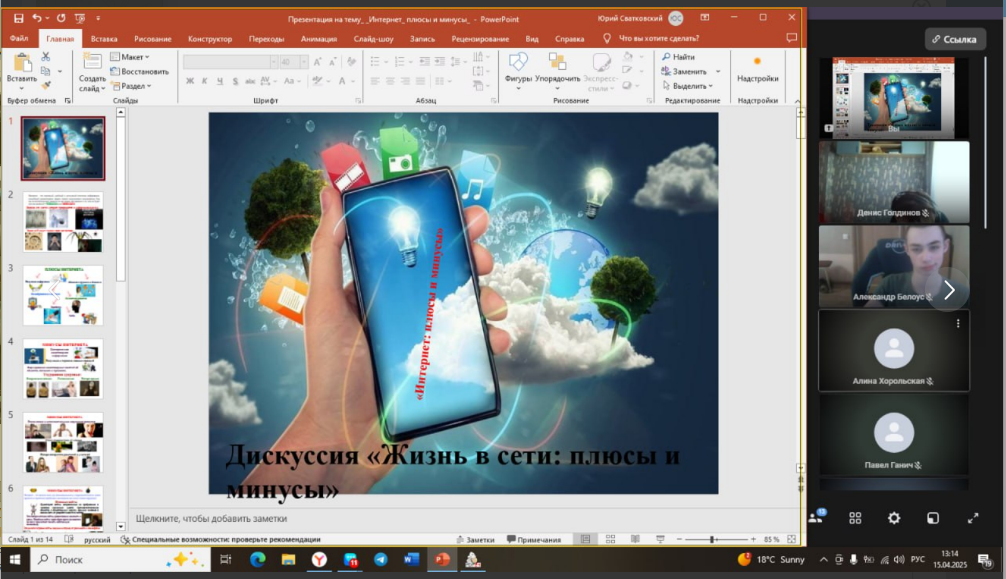Image resolution: width=1006 pixels, height=579 pixels.
Task: Switch to slide sorter view in status bar
Action: pos(610,539)
